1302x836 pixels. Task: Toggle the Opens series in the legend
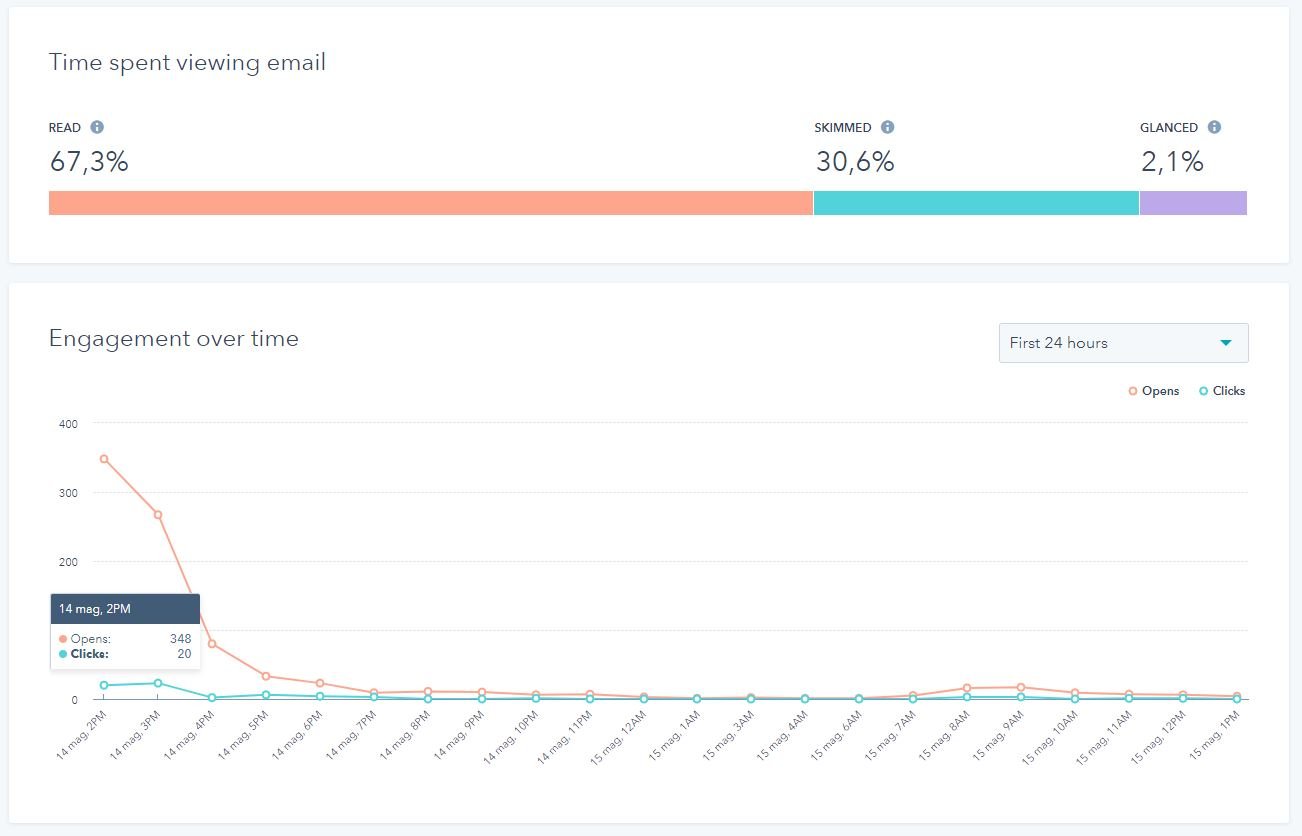[1154, 391]
